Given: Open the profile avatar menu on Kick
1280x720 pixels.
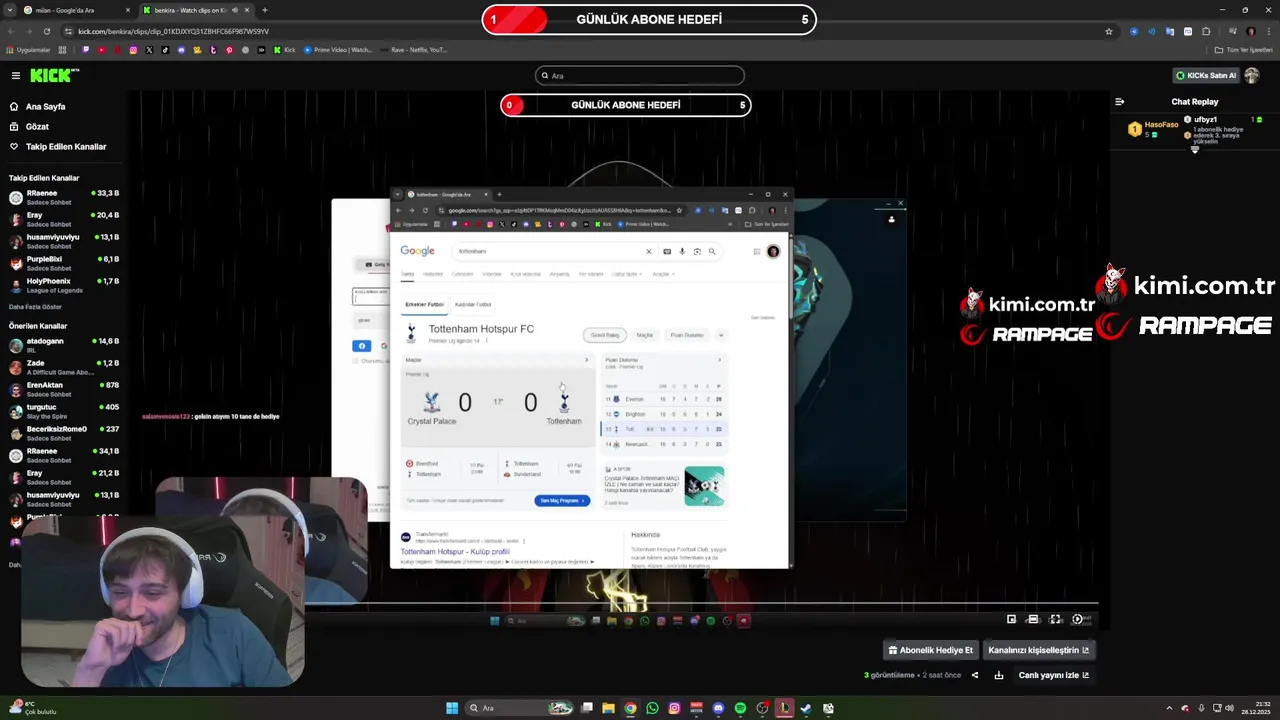Looking at the screenshot, I should click(x=1252, y=75).
